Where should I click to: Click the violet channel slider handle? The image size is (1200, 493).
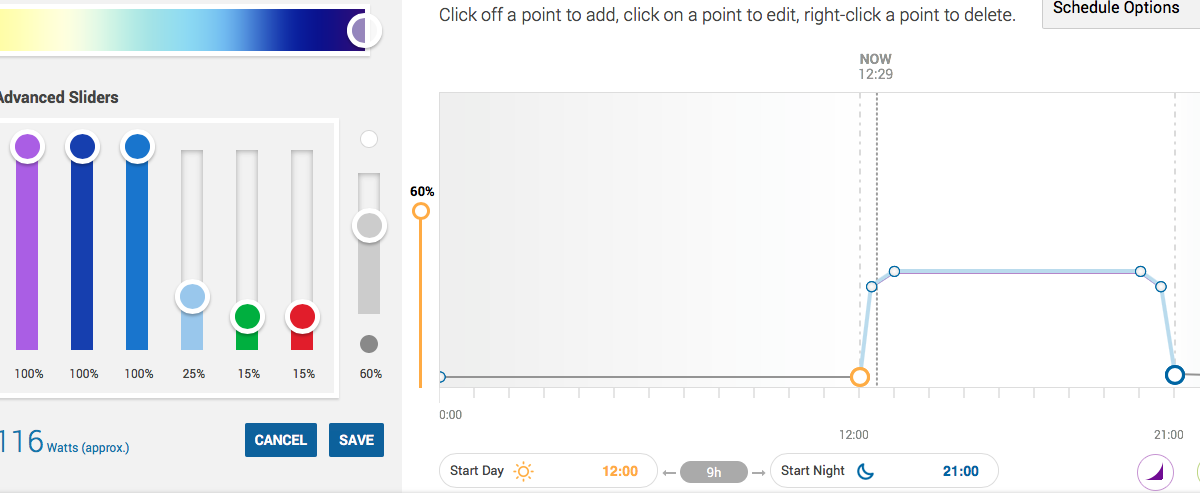click(x=28, y=147)
